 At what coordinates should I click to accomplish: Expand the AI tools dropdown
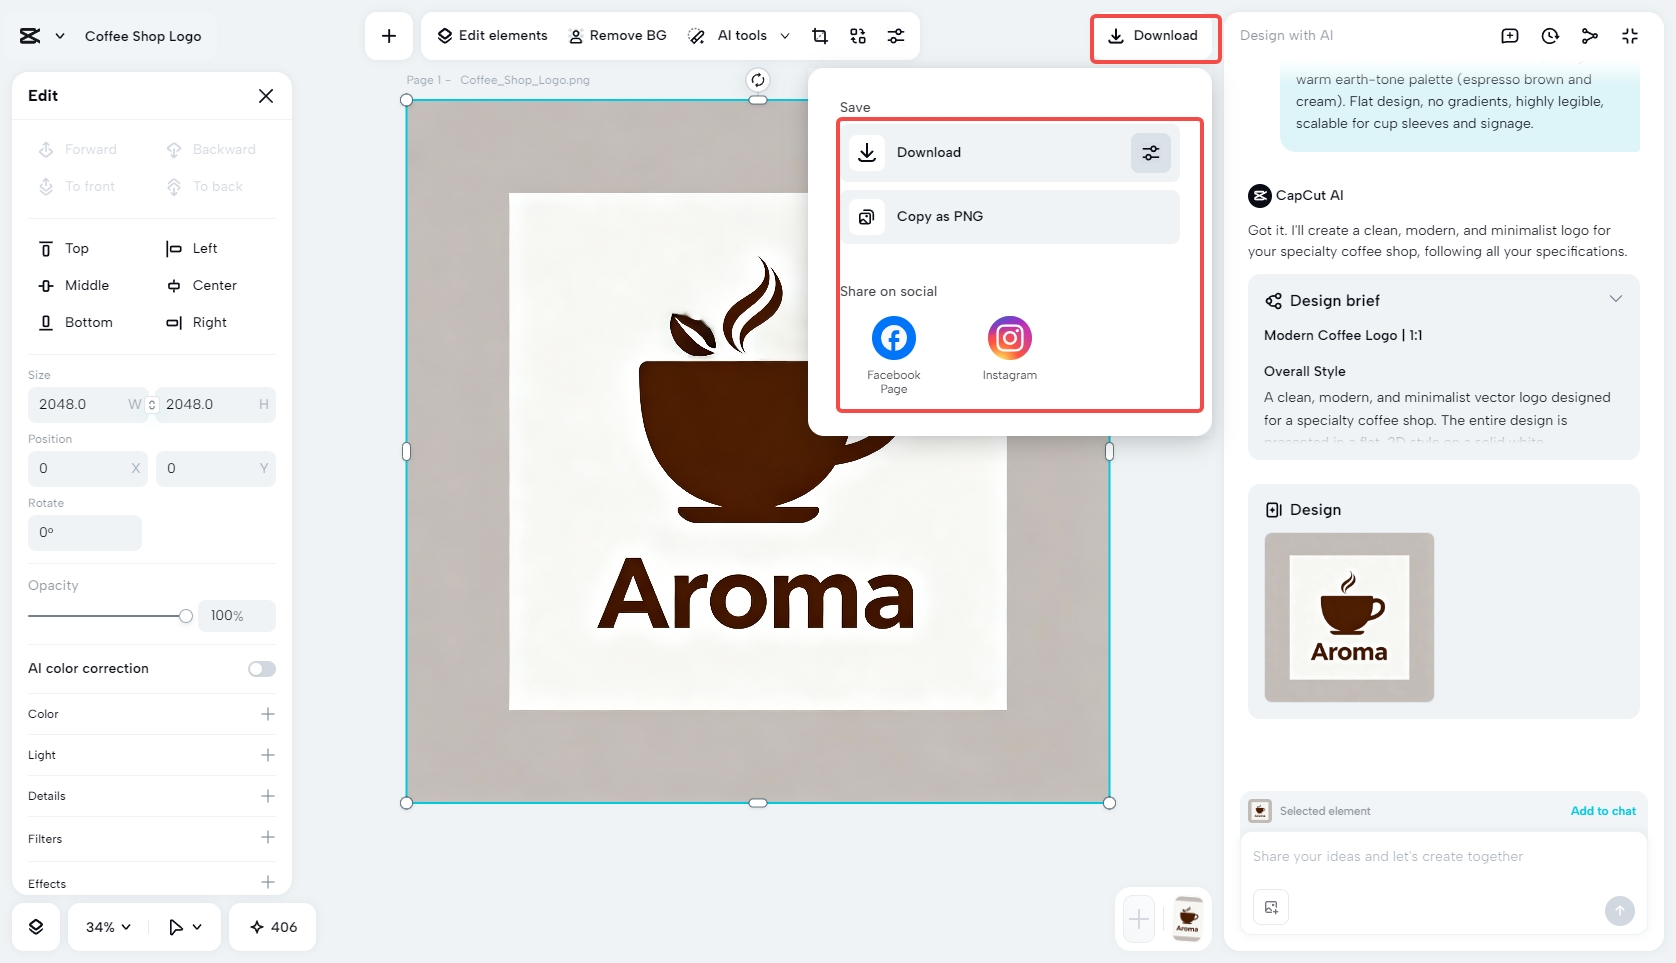point(785,35)
